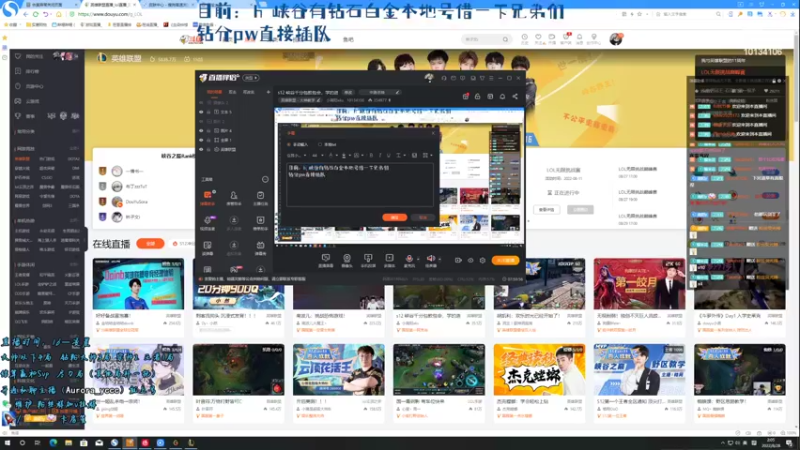Click the pencil edit icon beside stream title

(x=397, y=92)
